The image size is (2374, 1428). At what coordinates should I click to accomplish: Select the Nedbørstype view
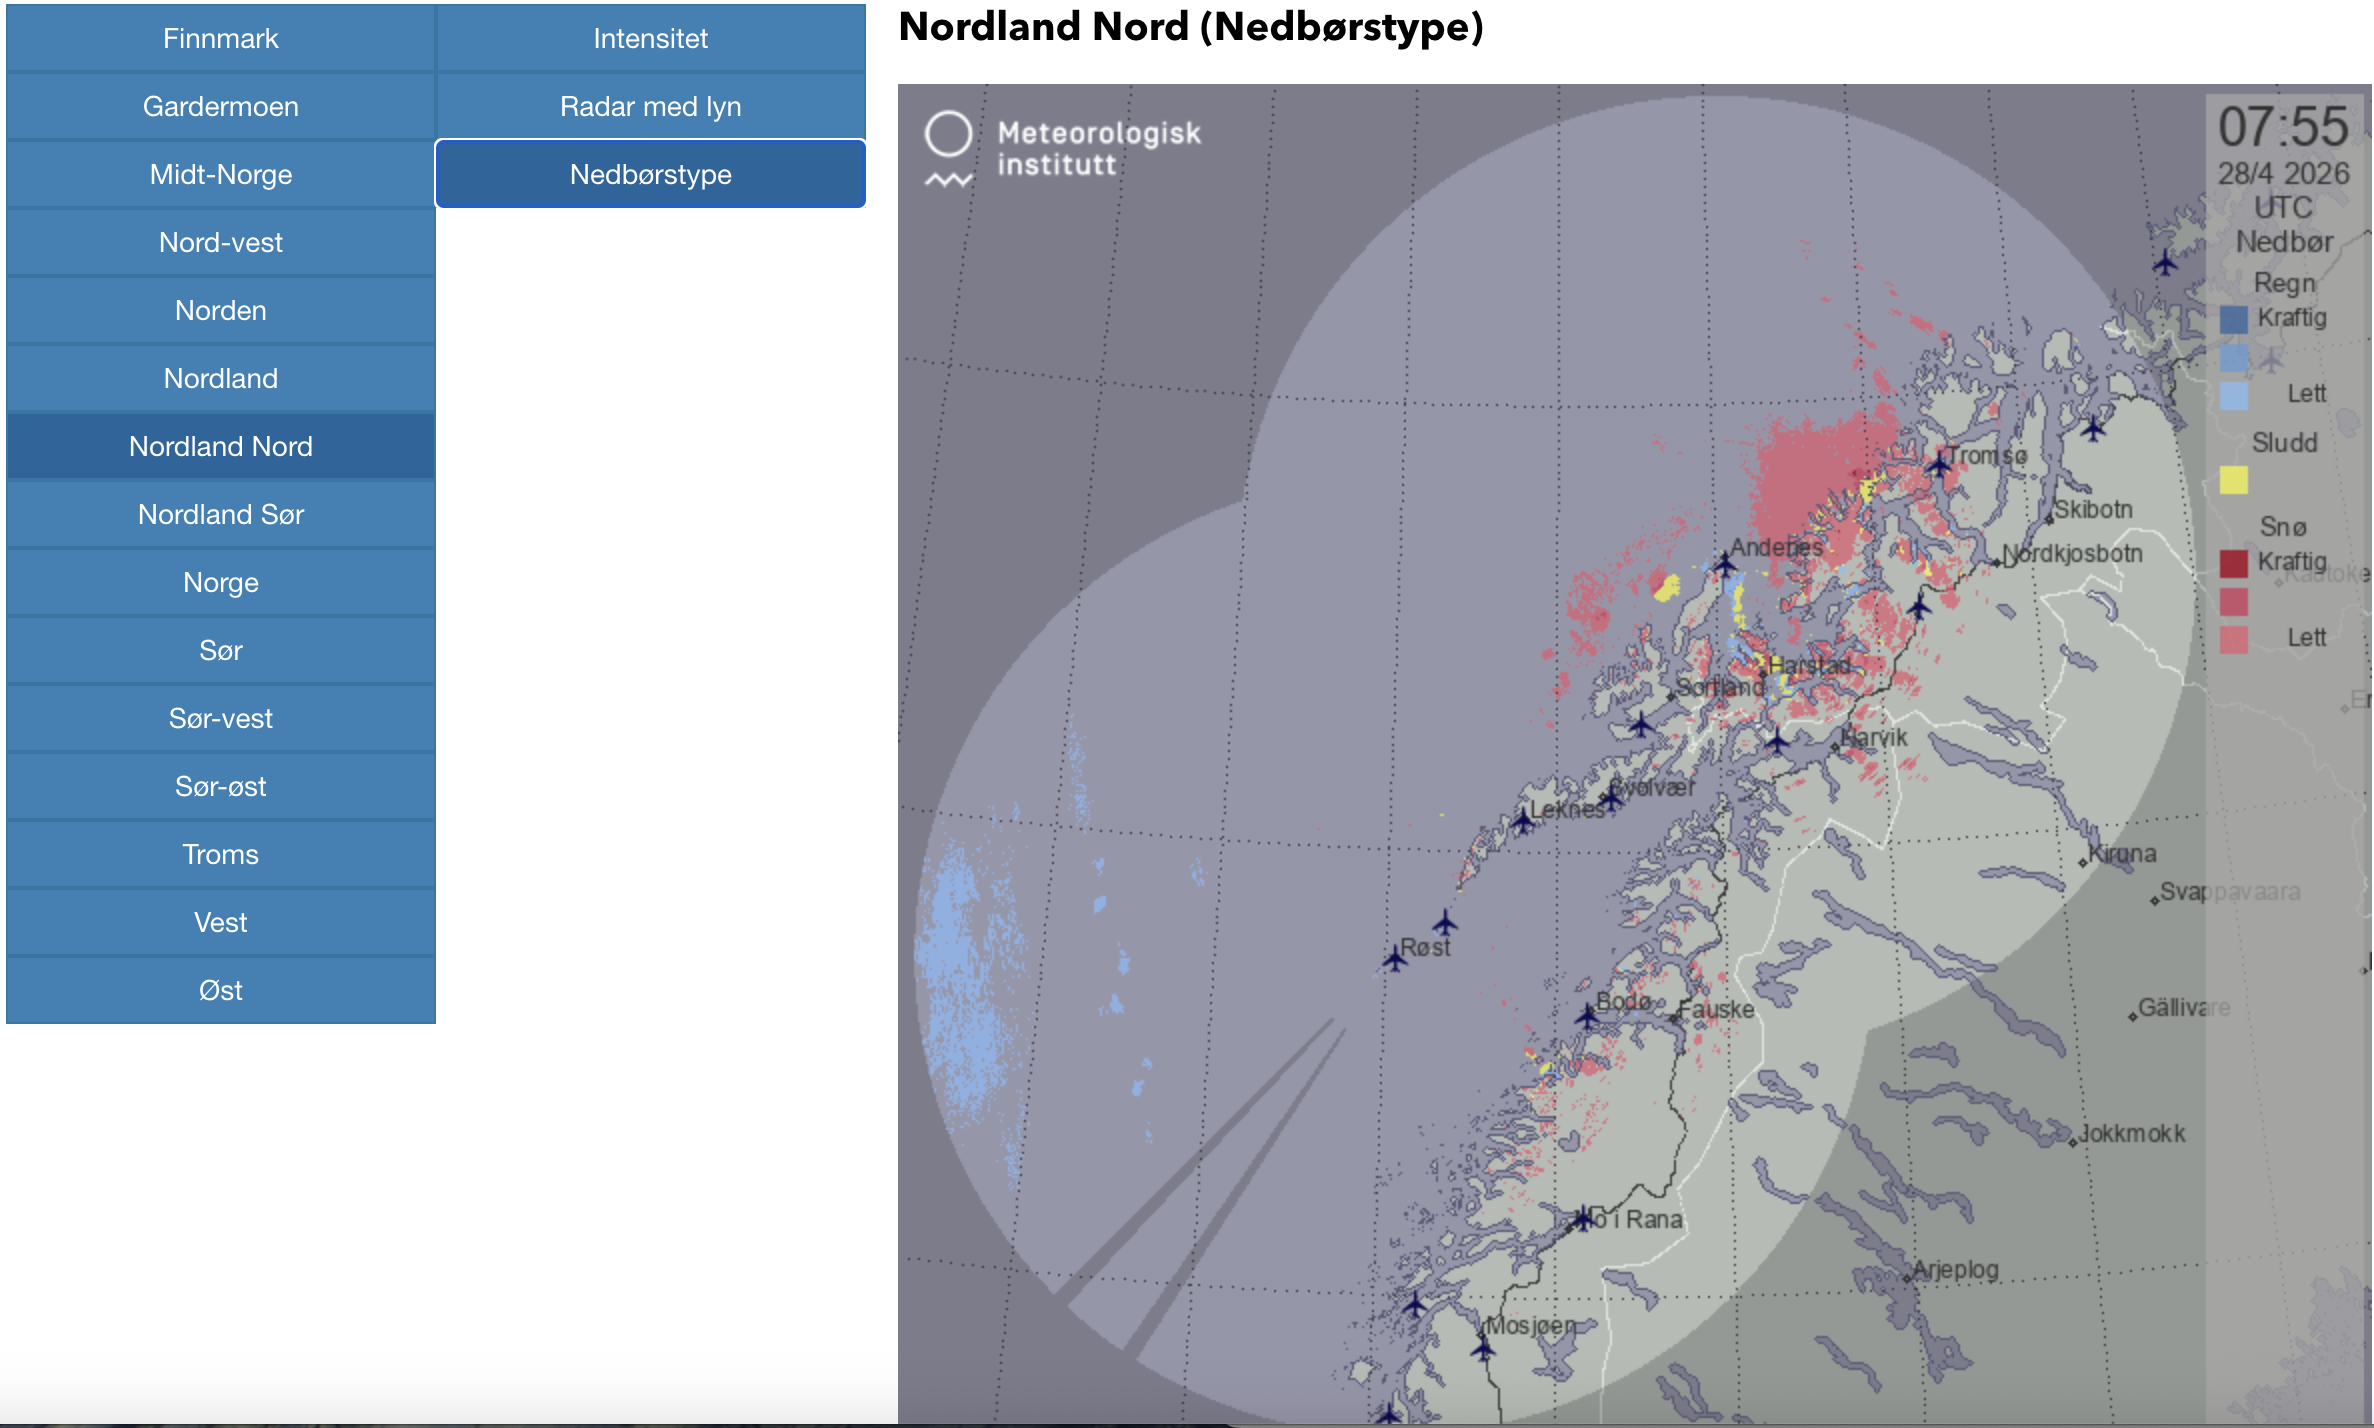pyautogui.click(x=651, y=174)
